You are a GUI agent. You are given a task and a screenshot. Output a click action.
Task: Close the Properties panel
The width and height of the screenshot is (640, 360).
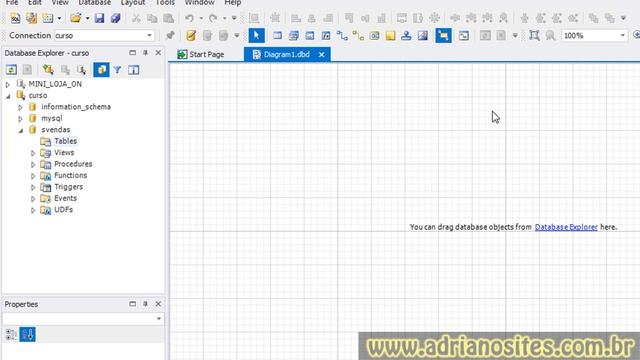158,304
